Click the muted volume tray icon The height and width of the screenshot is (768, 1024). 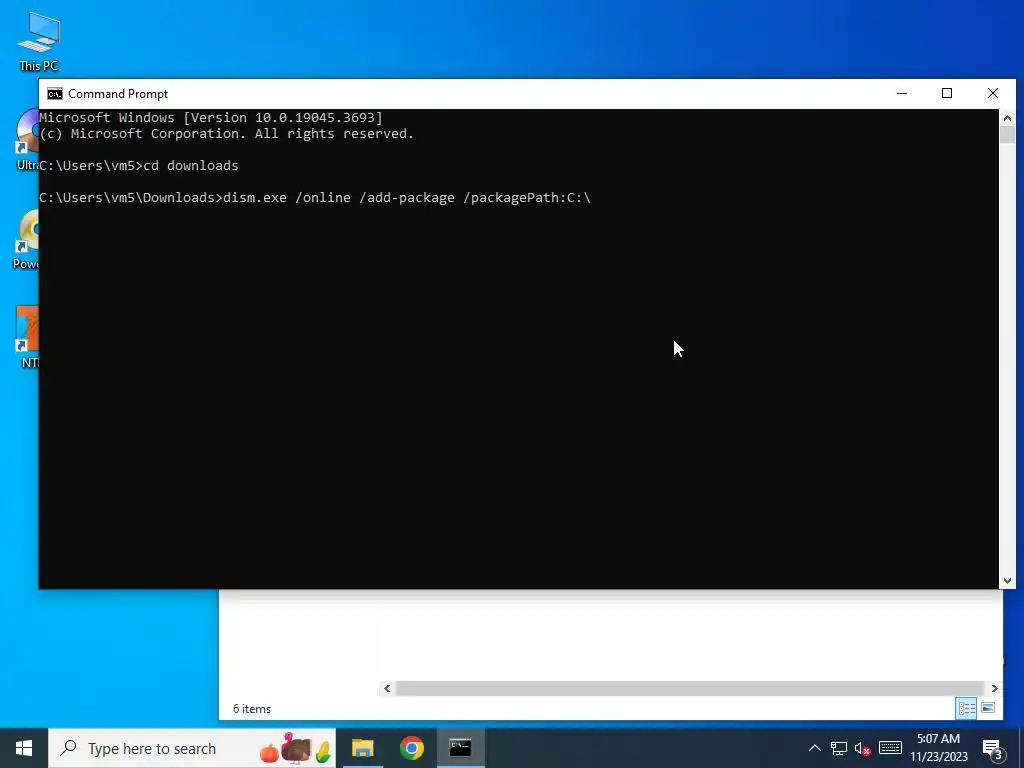click(863, 748)
